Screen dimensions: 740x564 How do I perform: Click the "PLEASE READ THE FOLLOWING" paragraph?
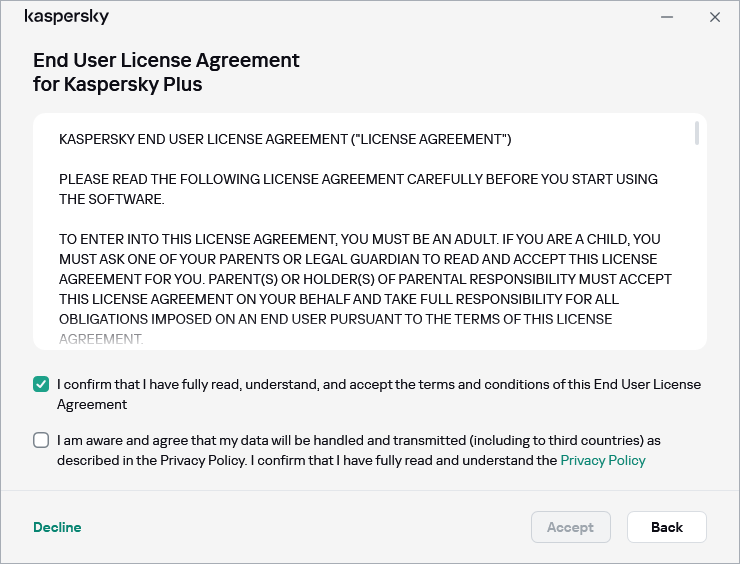[358, 189]
